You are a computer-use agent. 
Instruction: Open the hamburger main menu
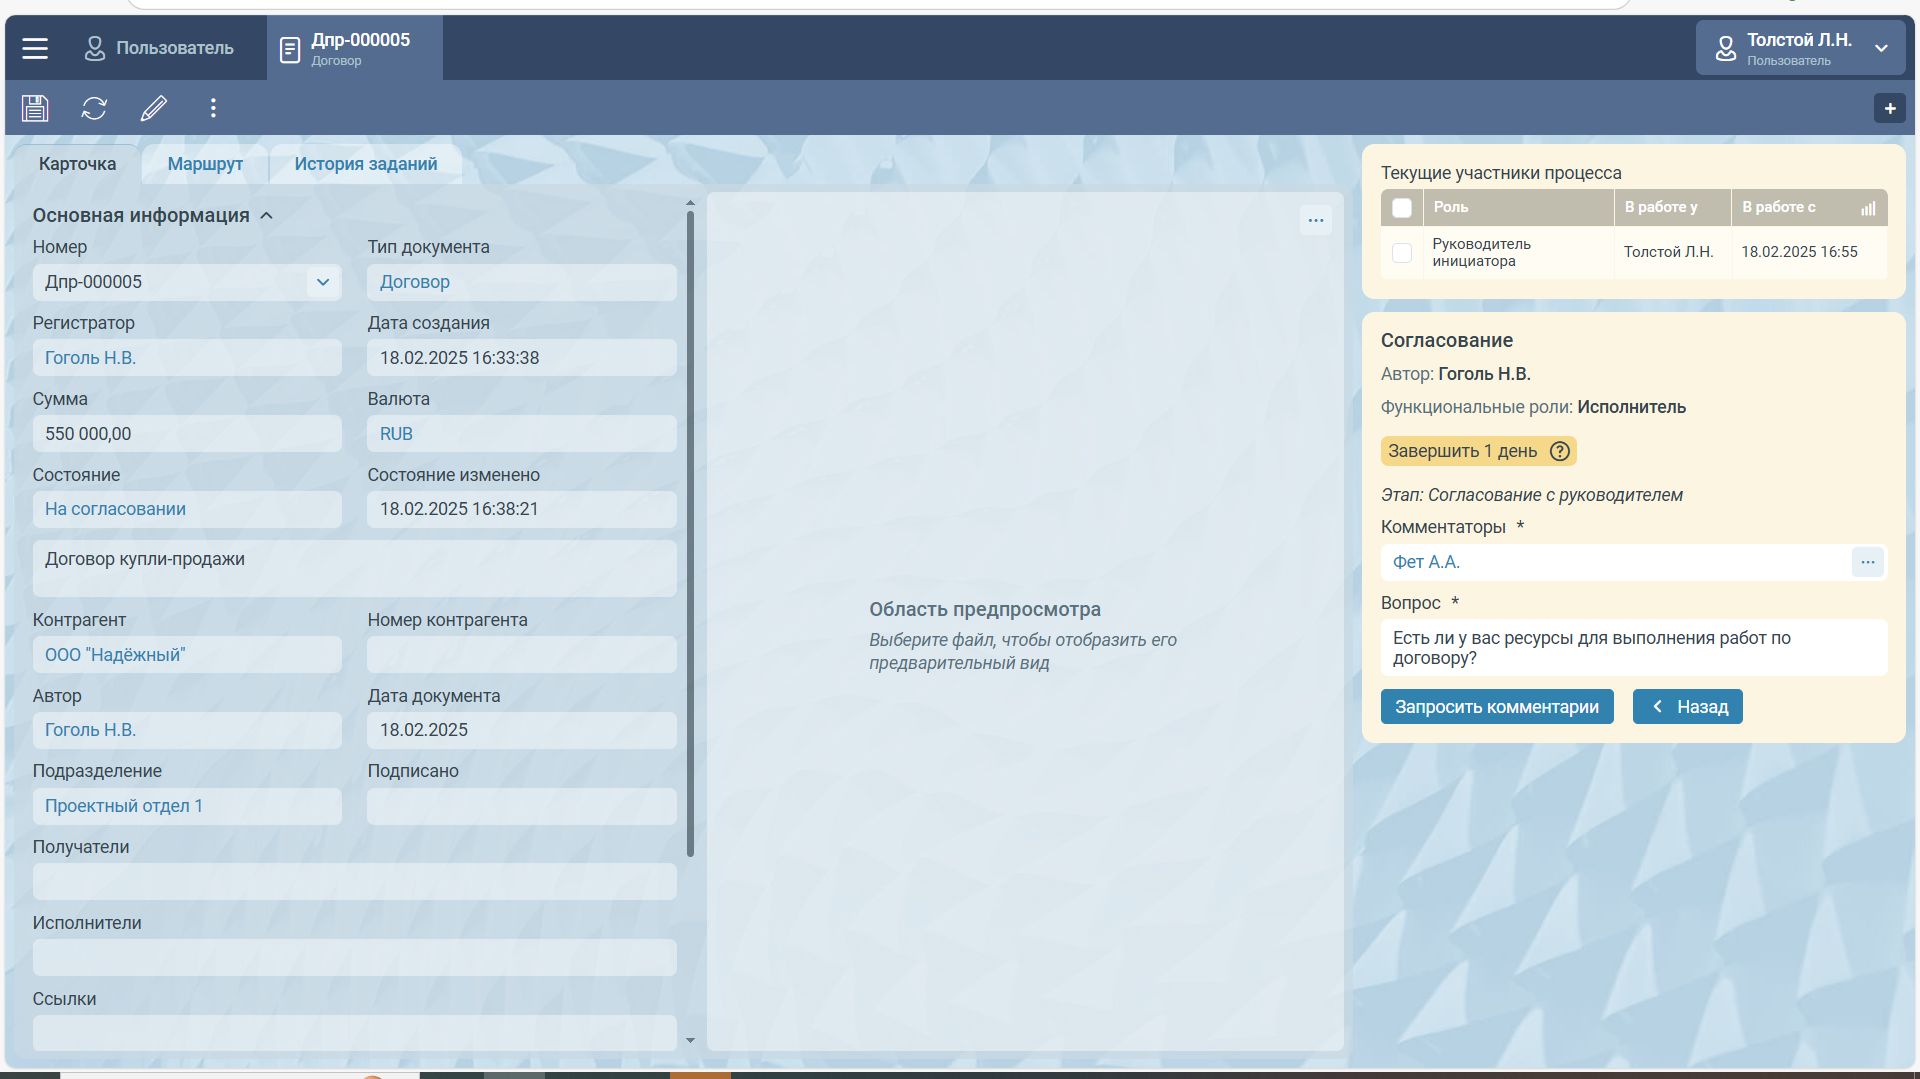pyautogui.click(x=35, y=48)
